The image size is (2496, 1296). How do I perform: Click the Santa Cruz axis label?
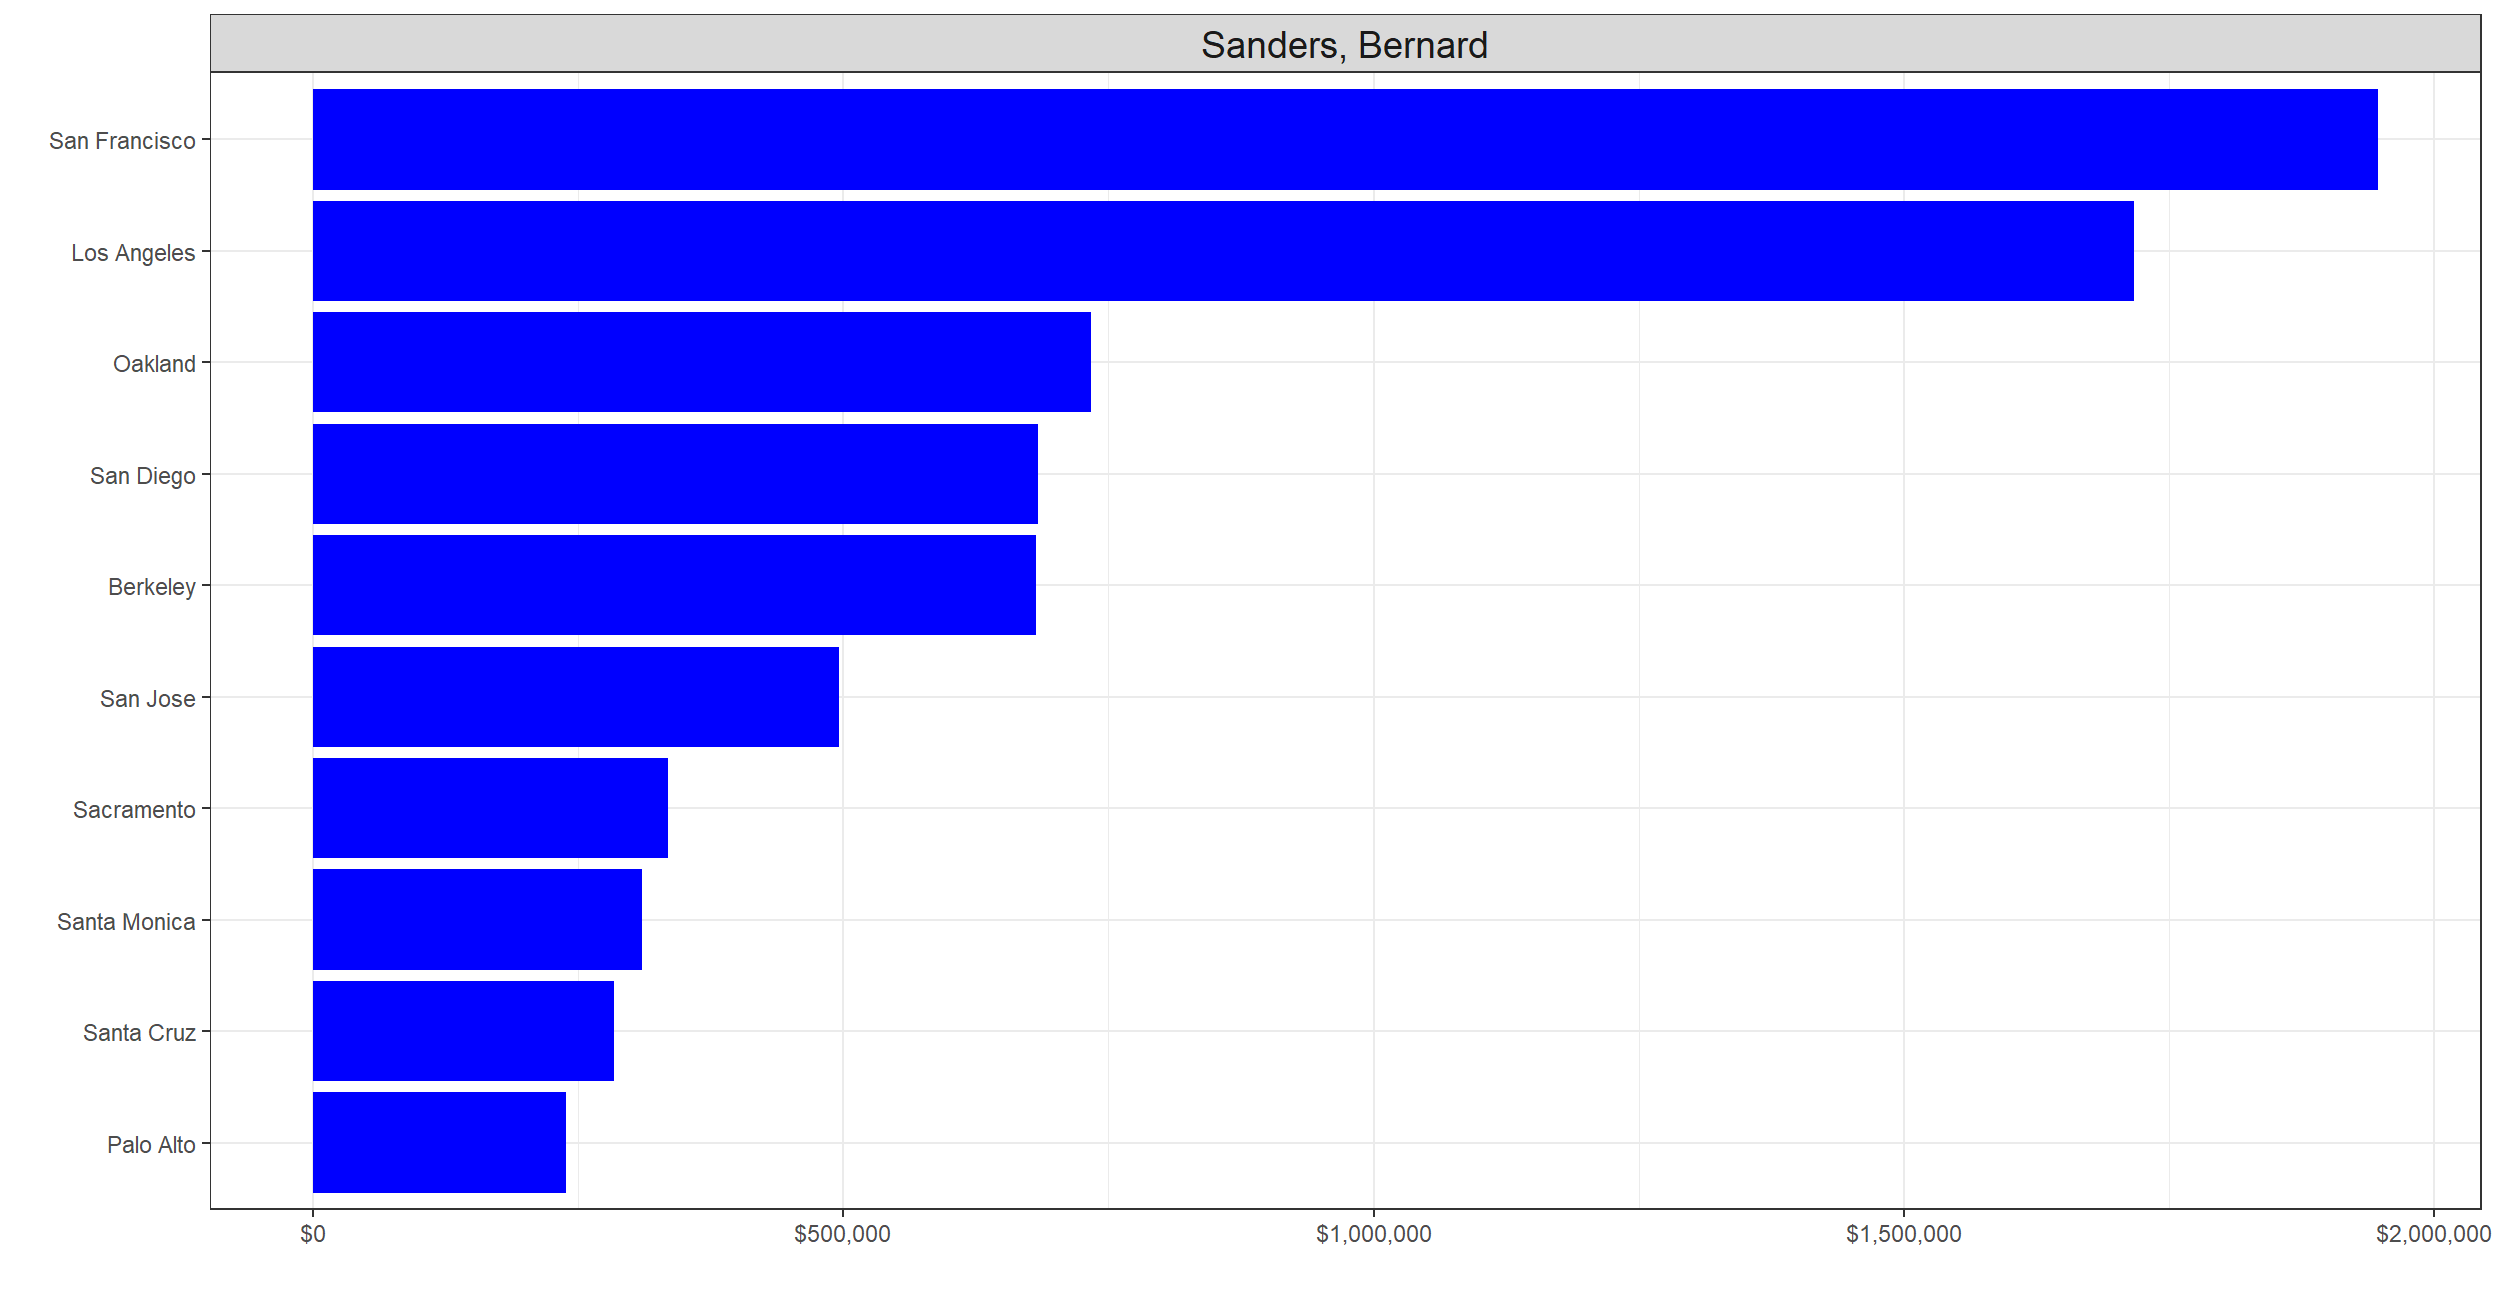(139, 1033)
